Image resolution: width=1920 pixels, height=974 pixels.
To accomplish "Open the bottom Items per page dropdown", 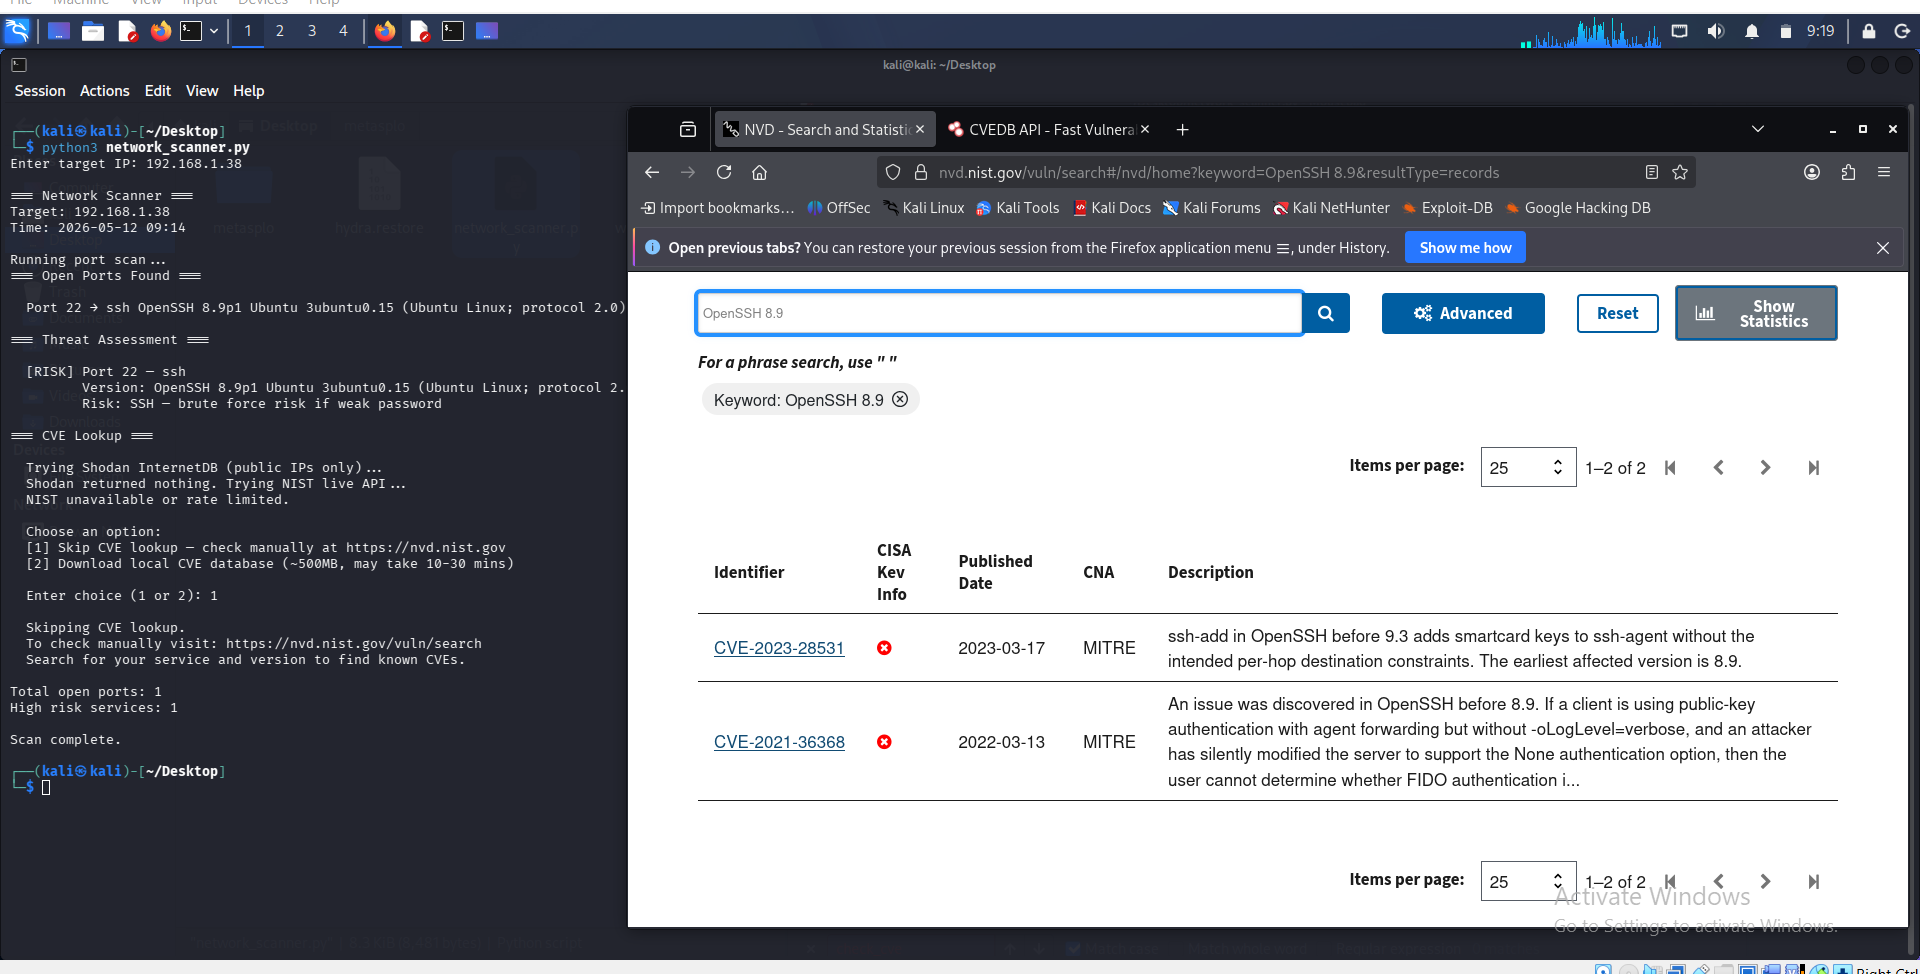I will (1528, 881).
